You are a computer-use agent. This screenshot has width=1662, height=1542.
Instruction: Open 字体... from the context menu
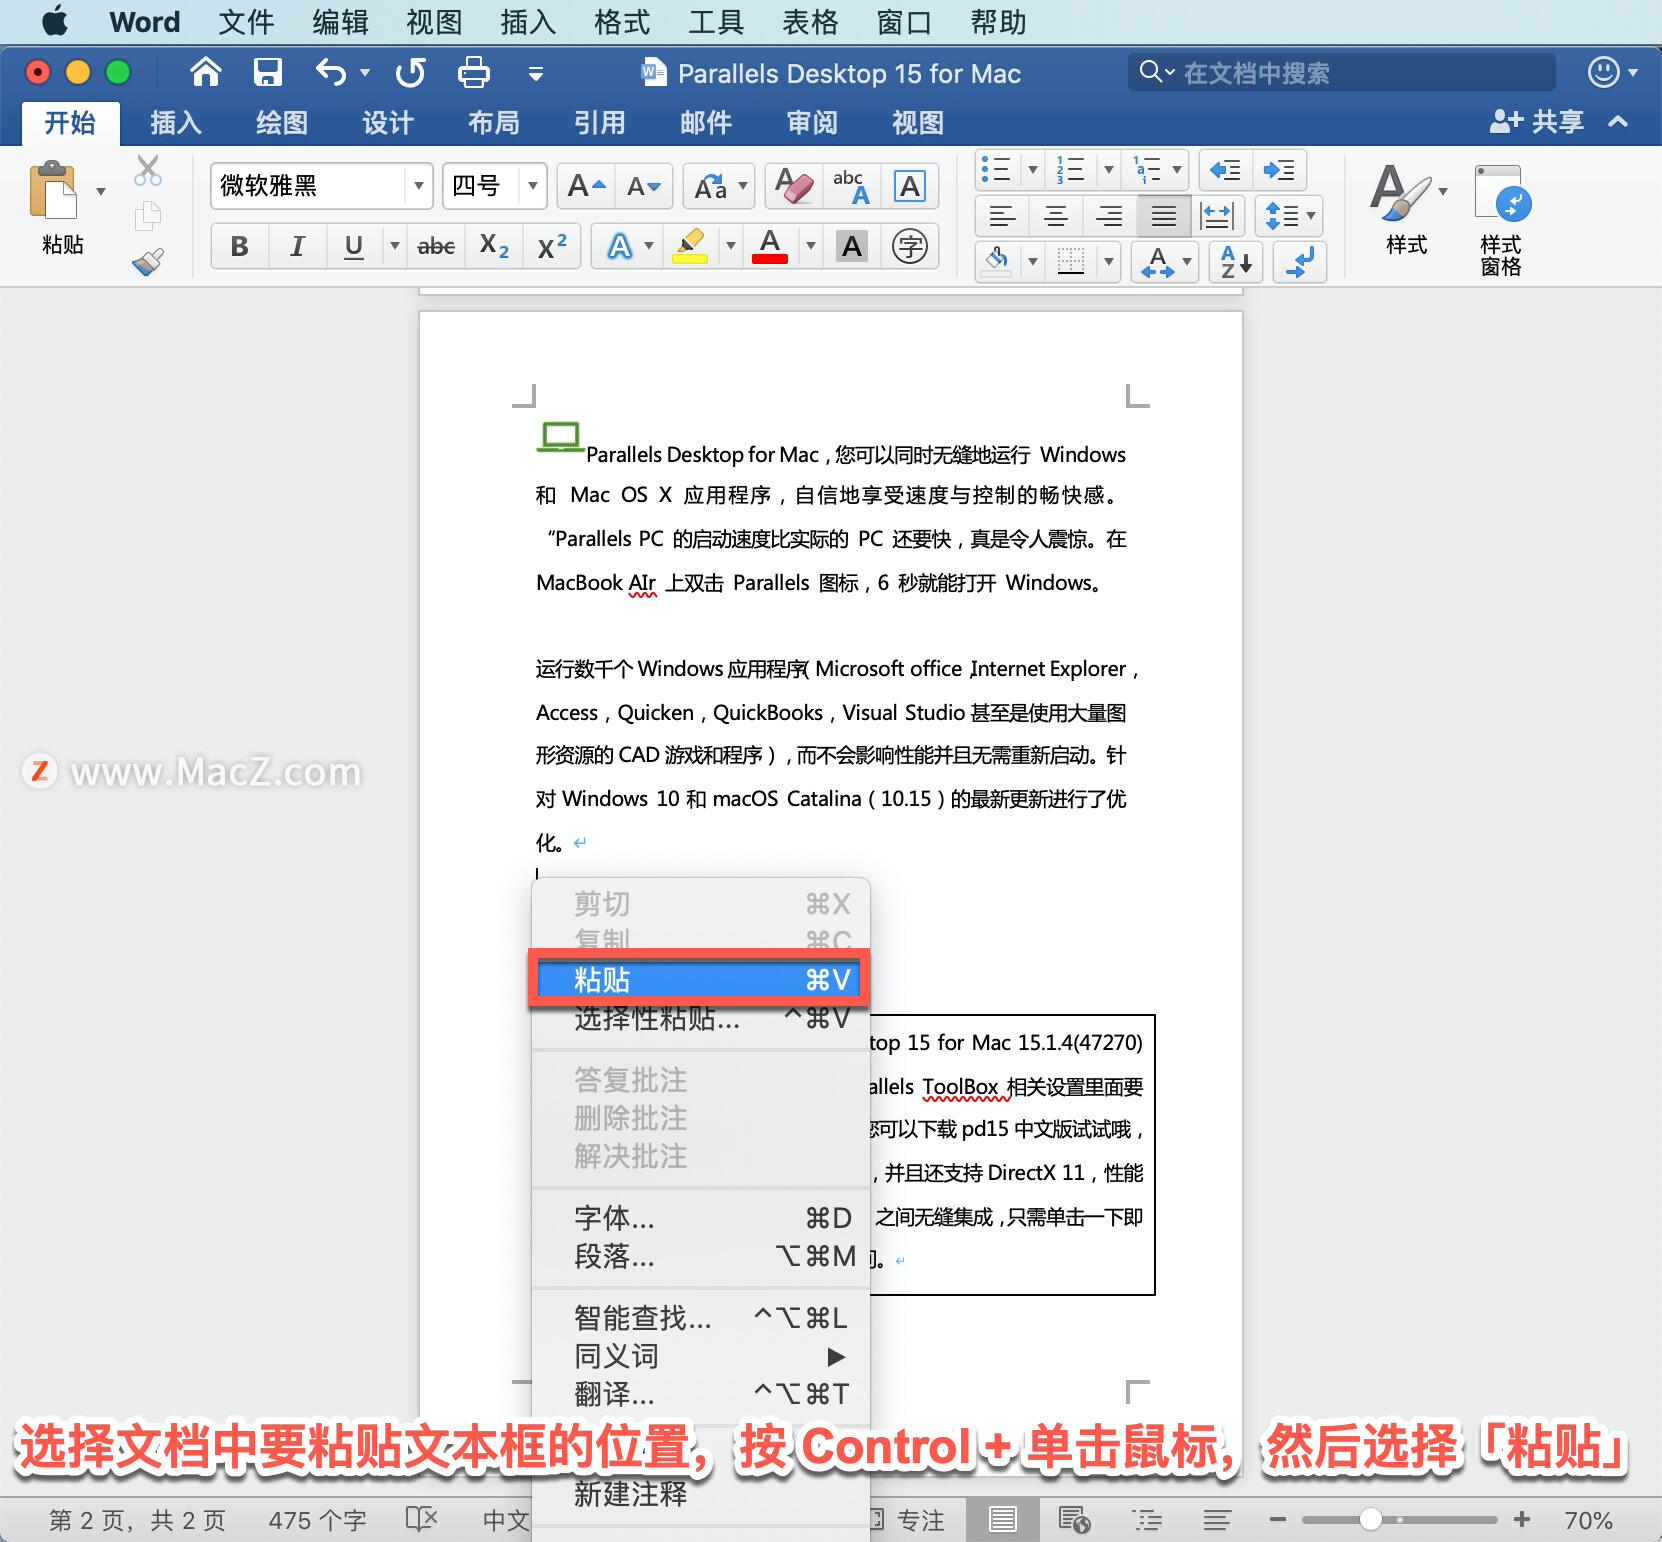[699, 1218]
